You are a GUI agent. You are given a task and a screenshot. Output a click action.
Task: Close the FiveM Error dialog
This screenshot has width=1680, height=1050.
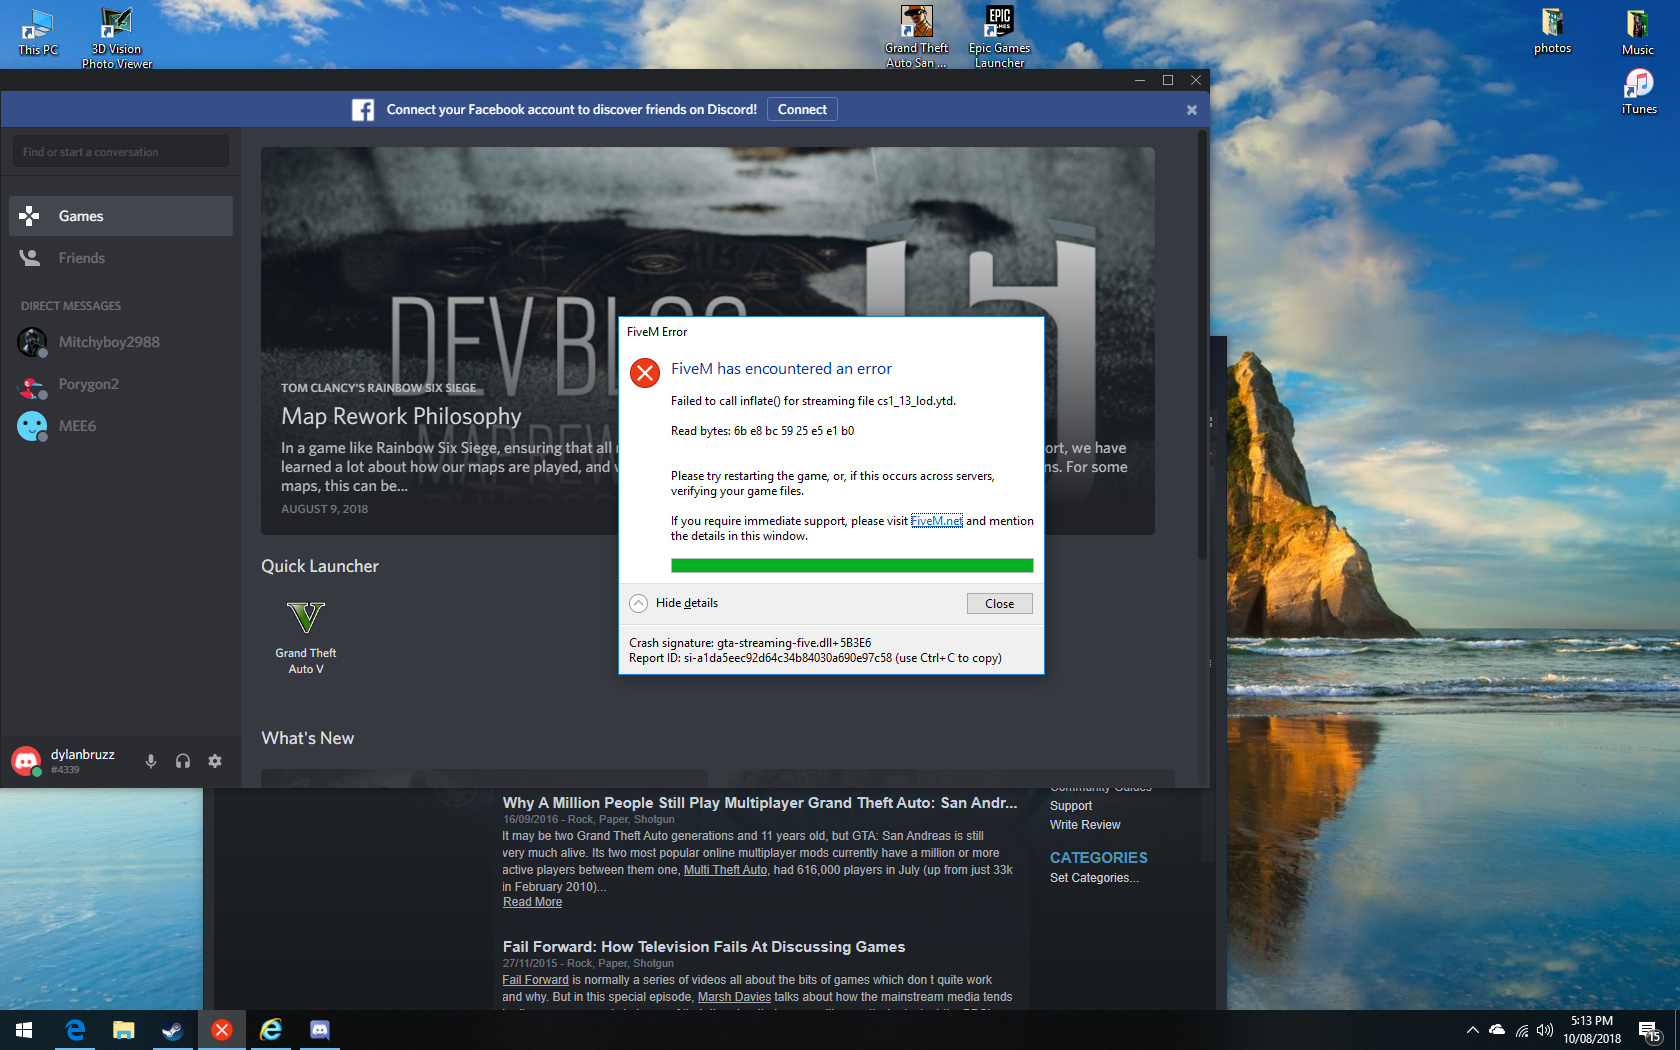(x=999, y=604)
